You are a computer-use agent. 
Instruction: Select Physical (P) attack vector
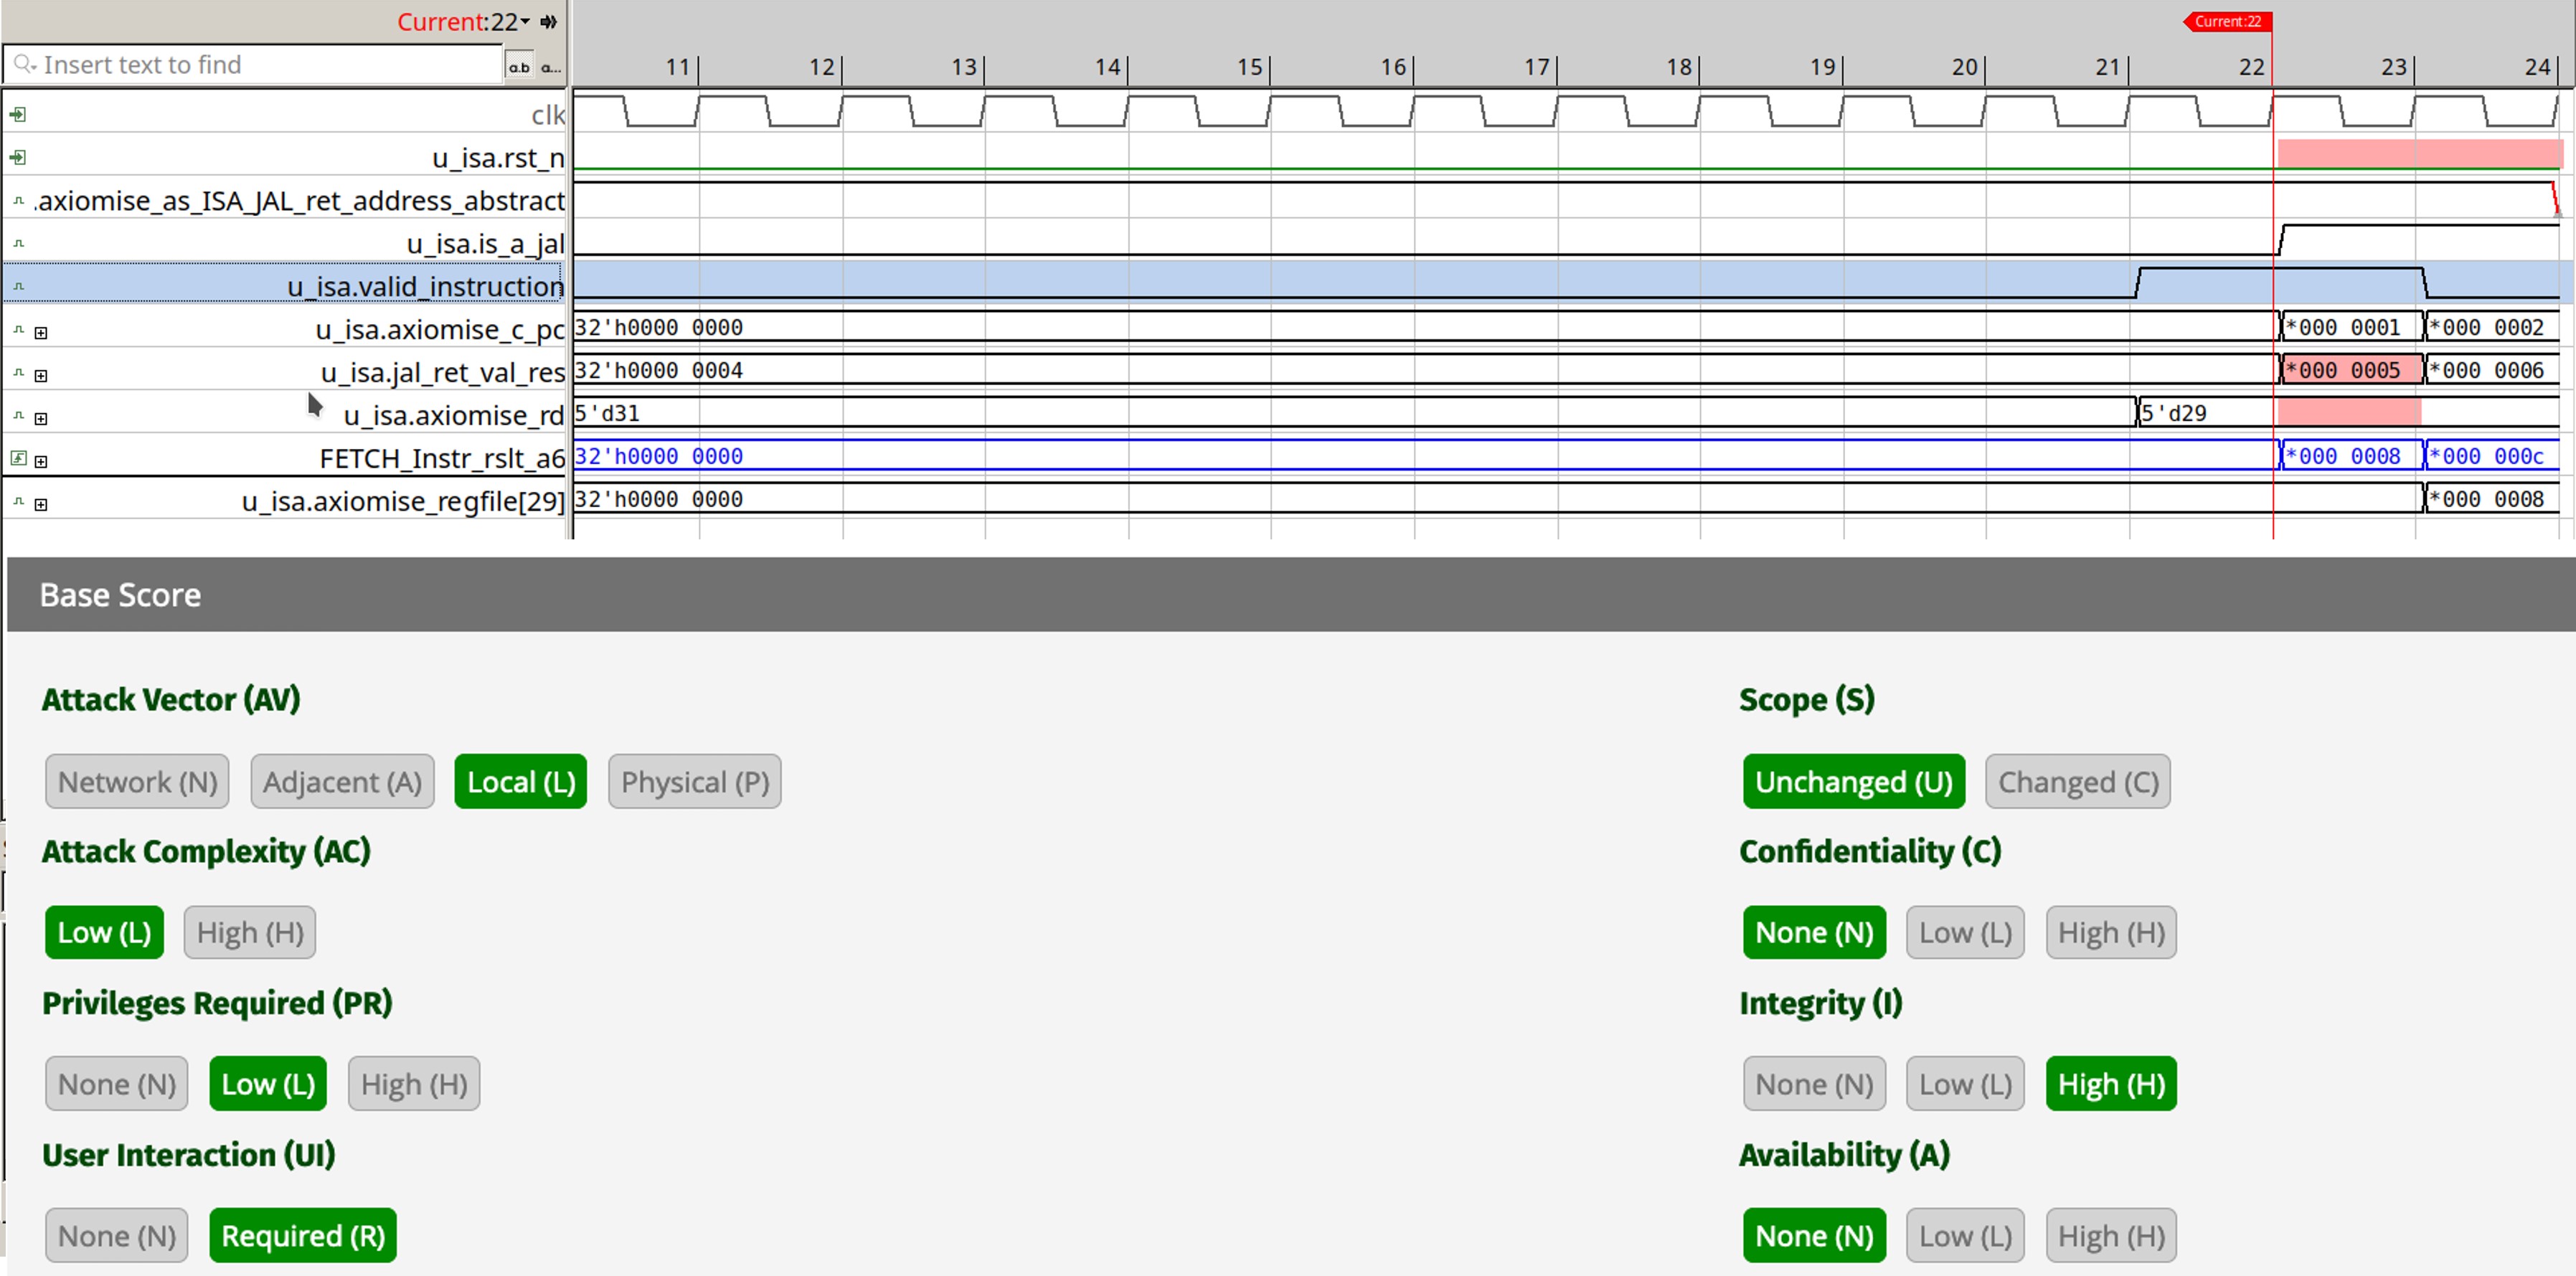tap(694, 782)
